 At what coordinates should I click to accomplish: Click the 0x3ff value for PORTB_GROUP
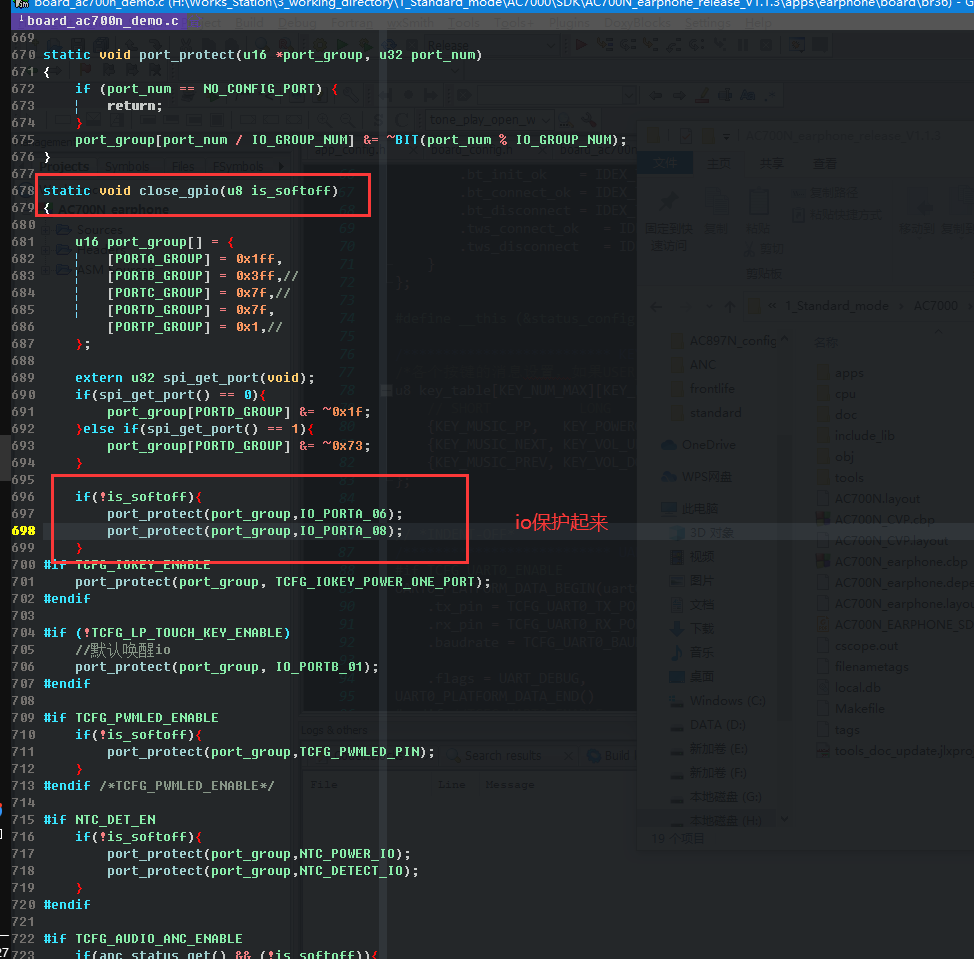255,275
